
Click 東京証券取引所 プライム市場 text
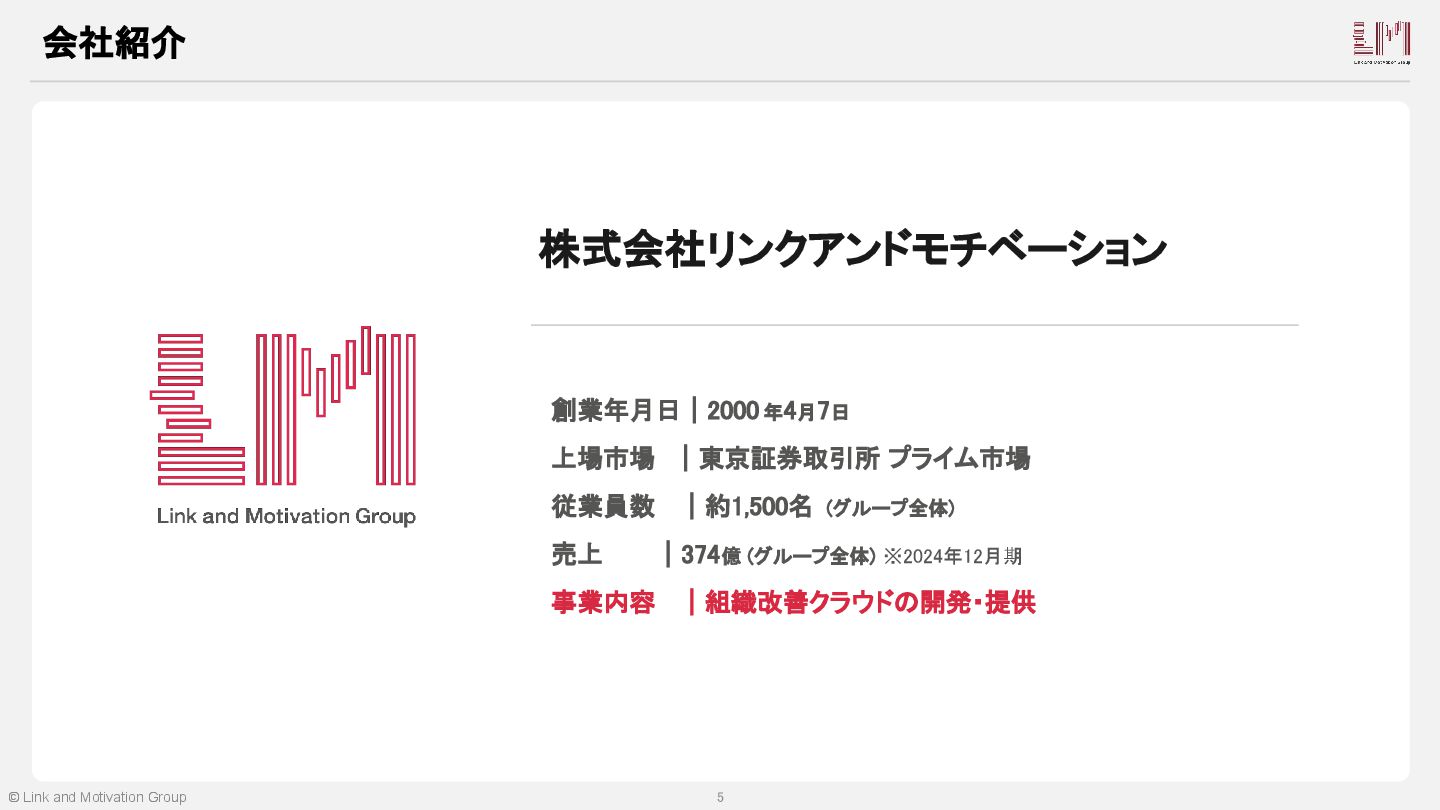click(865, 459)
